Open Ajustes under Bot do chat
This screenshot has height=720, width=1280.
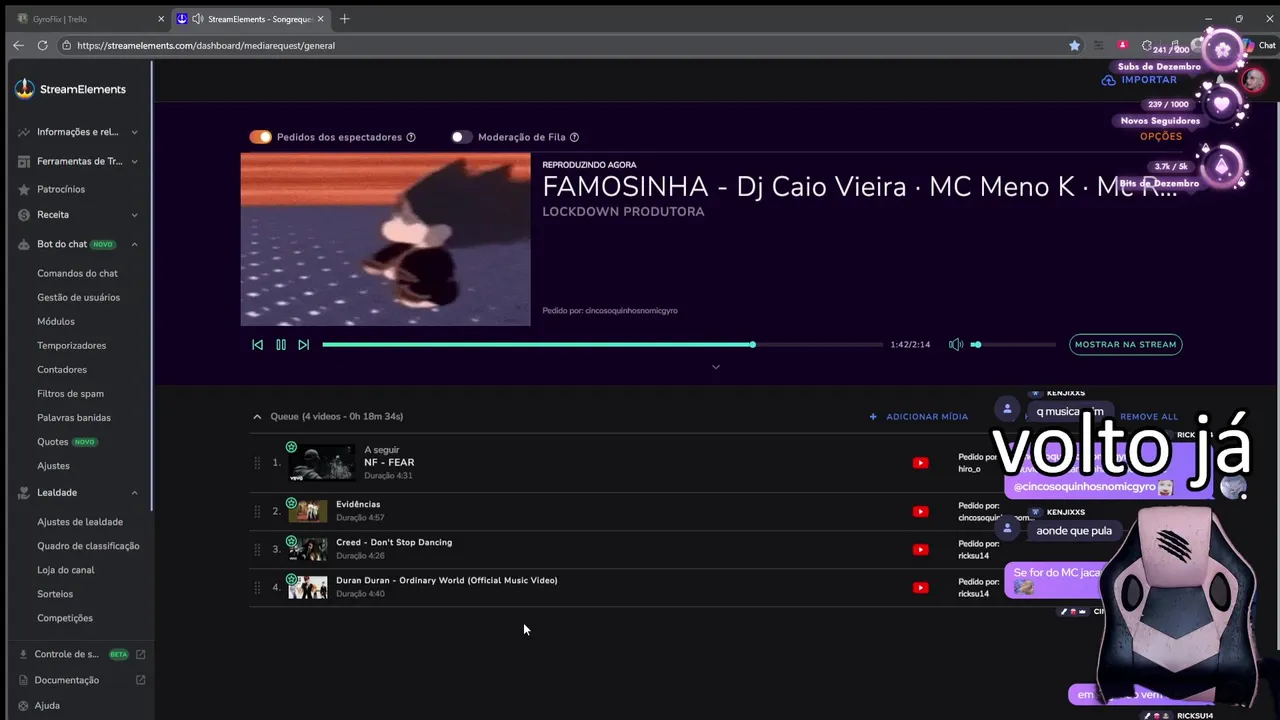pos(54,466)
